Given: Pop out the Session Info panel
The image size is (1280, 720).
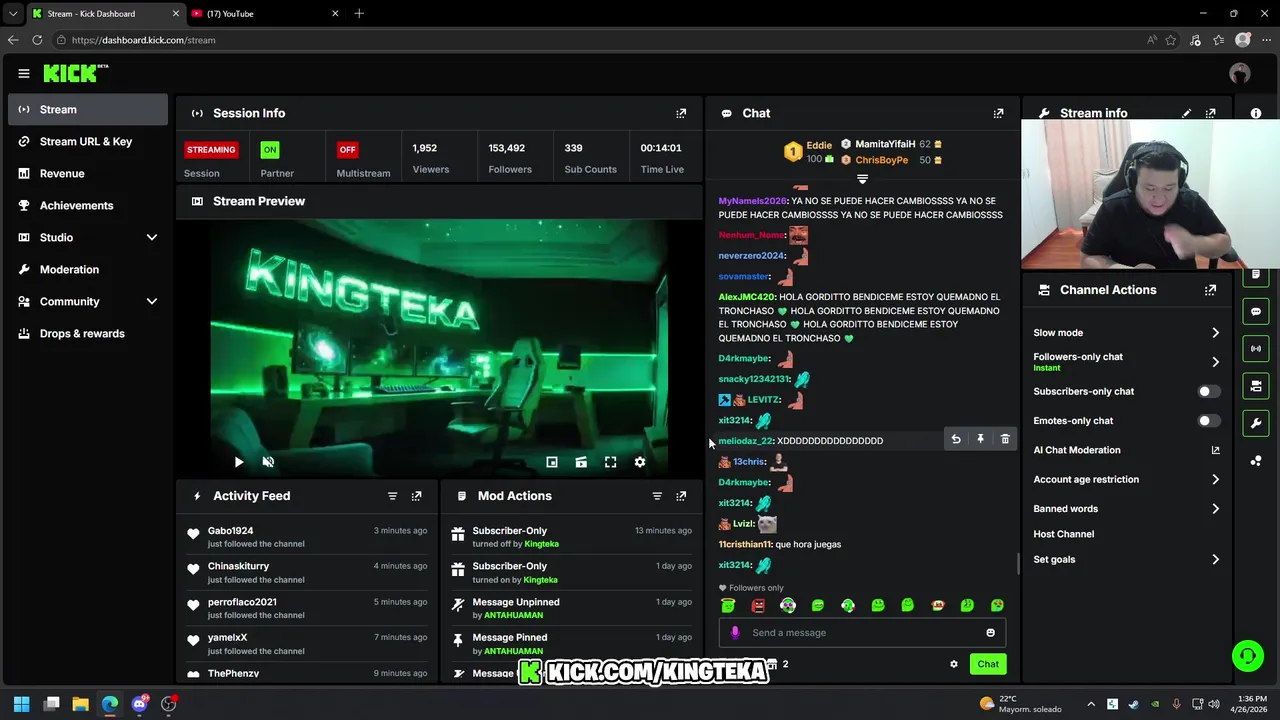Looking at the screenshot, I should tap(681, 113).
